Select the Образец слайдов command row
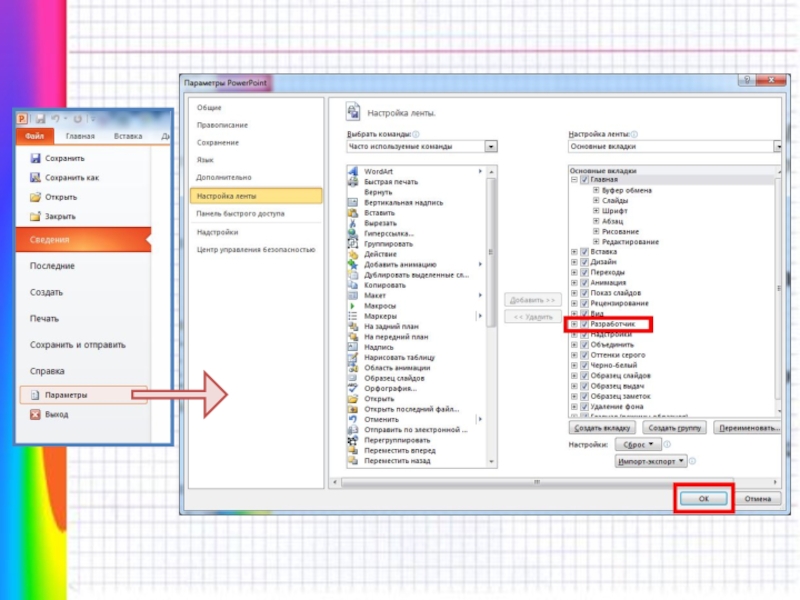This screenshot has height=600, width=800. [417, 378]
